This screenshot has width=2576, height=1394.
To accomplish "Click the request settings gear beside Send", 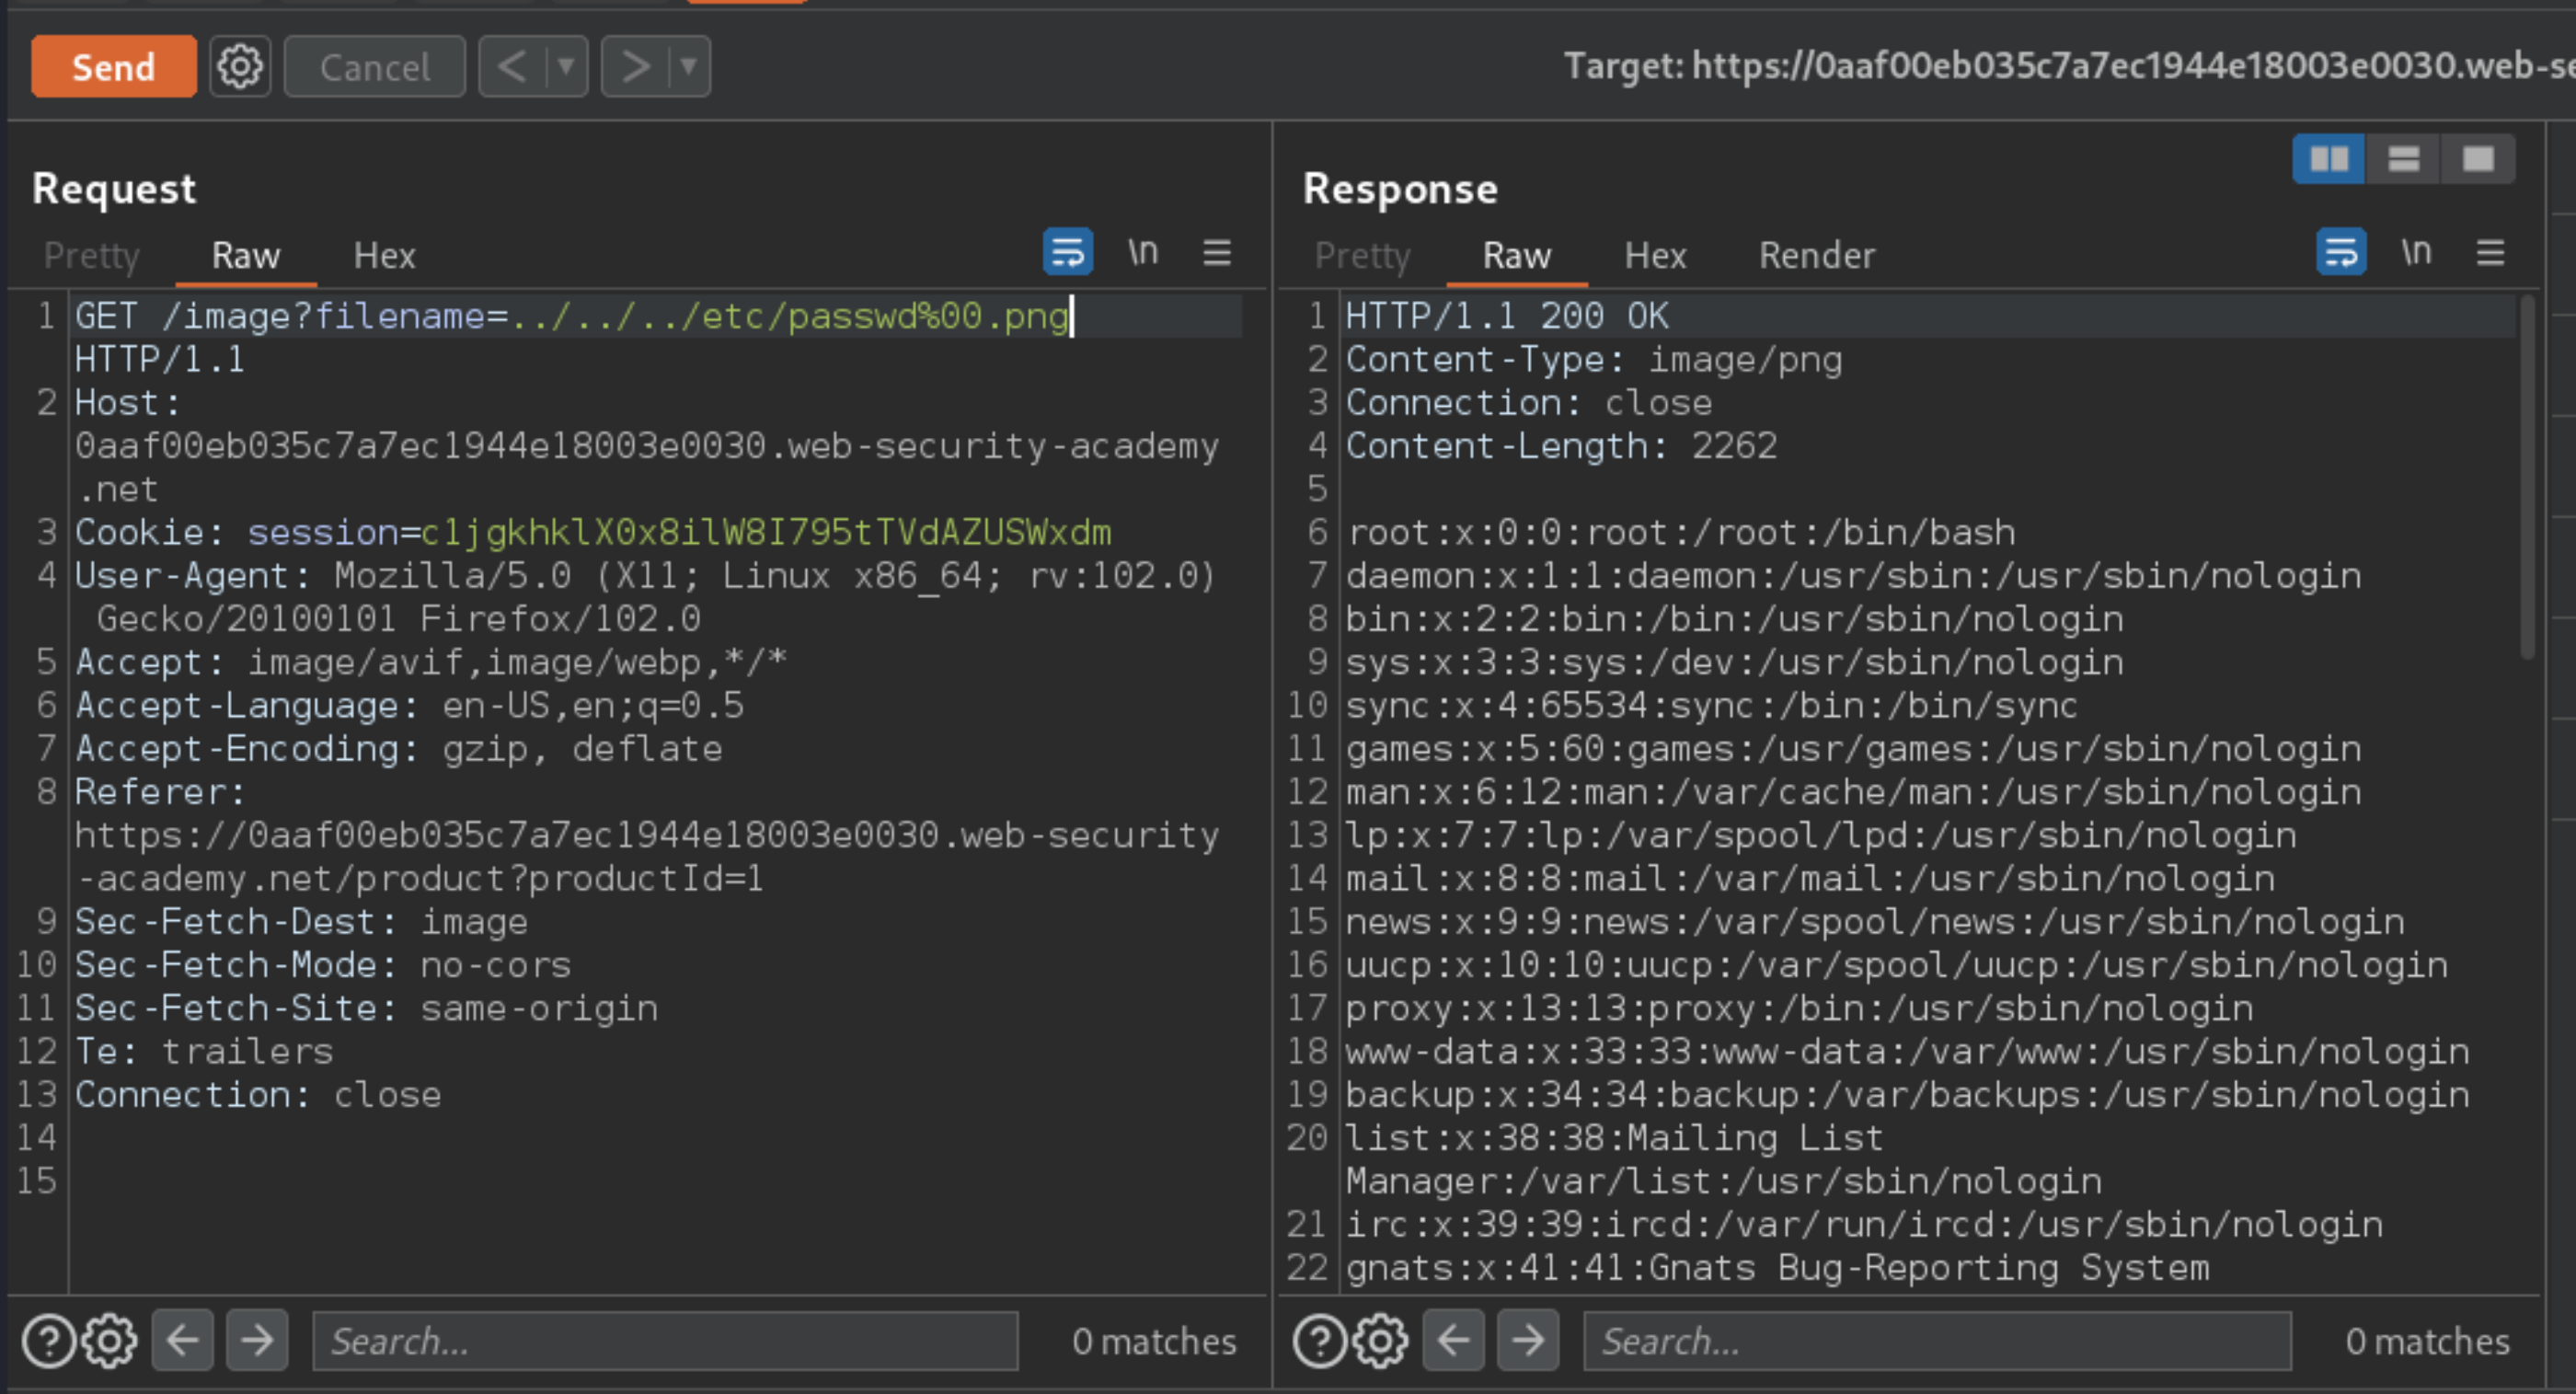I will point(240,67).
